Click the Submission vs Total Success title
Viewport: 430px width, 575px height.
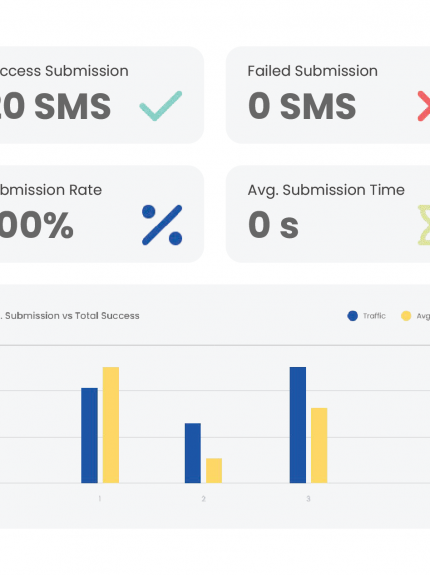click(x=70, y=316)
